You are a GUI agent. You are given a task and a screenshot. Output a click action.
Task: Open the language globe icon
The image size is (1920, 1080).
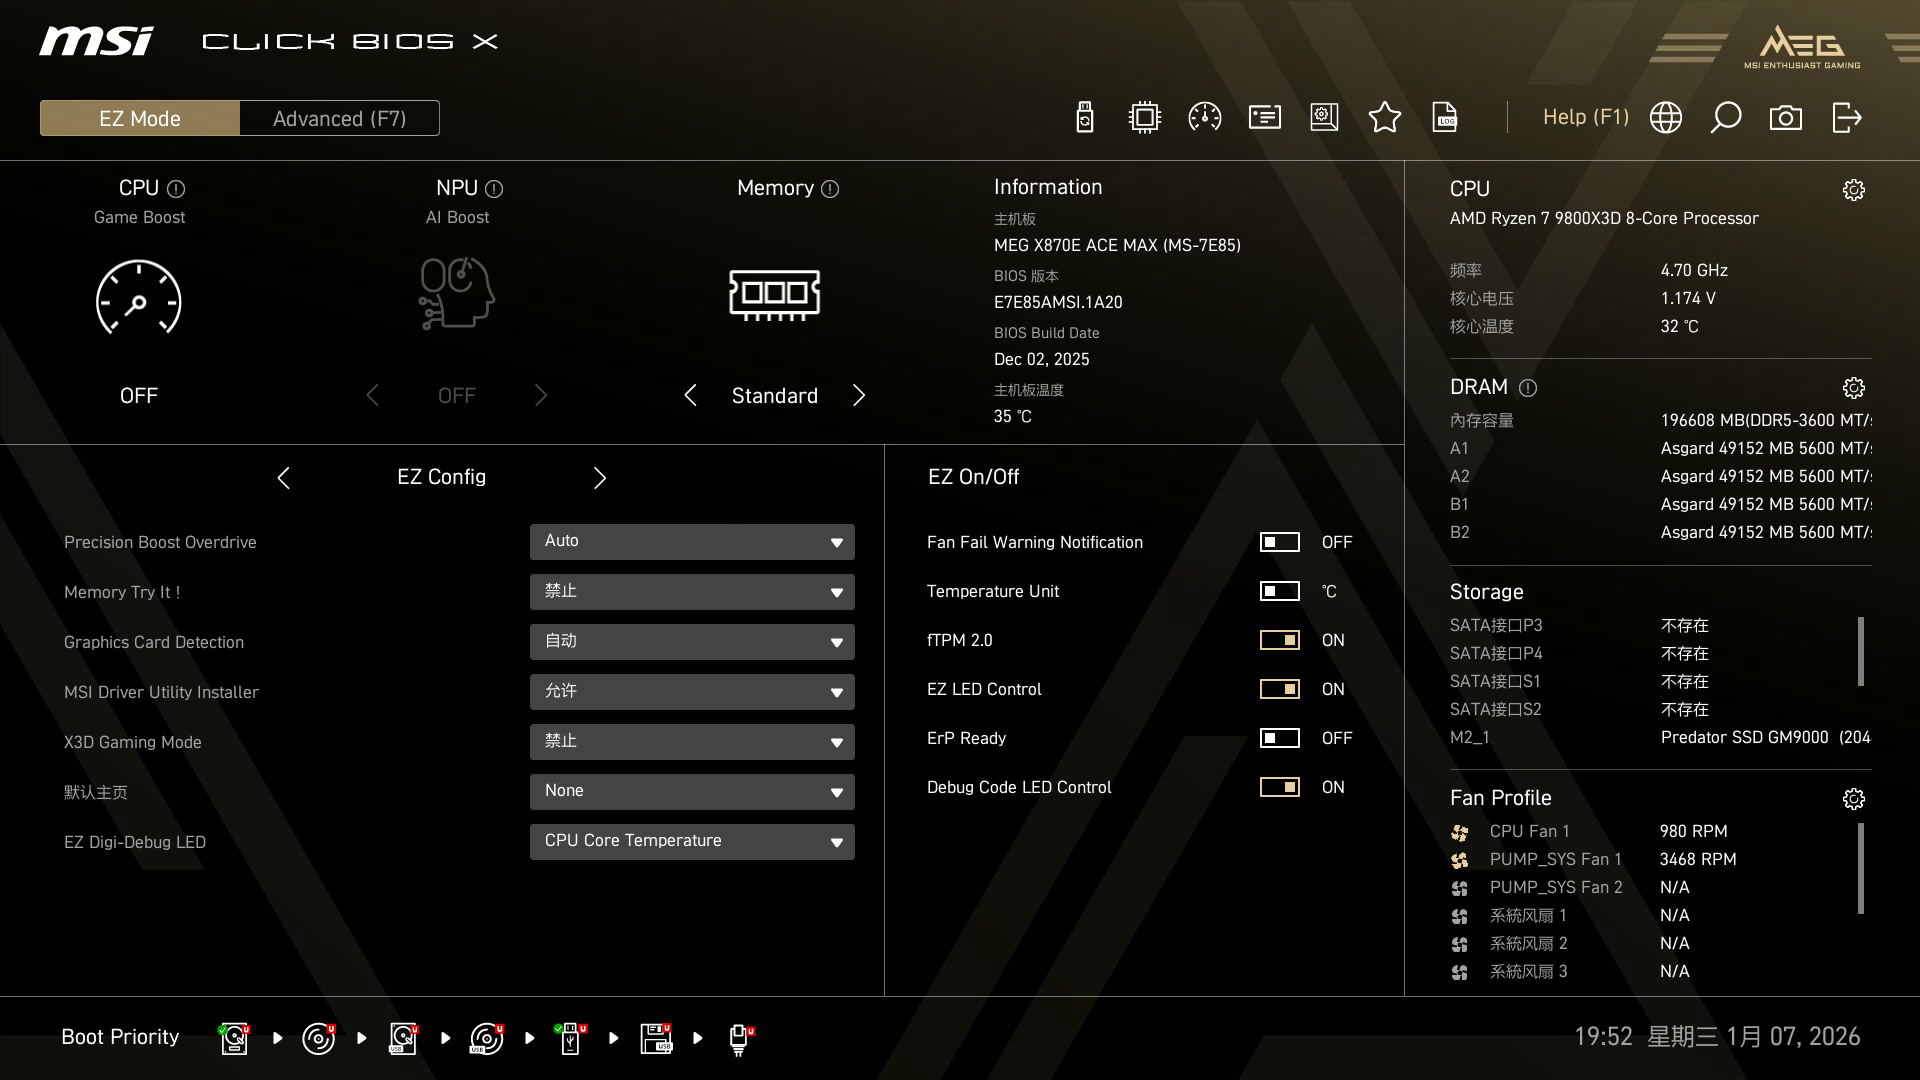coord(1665,118)
